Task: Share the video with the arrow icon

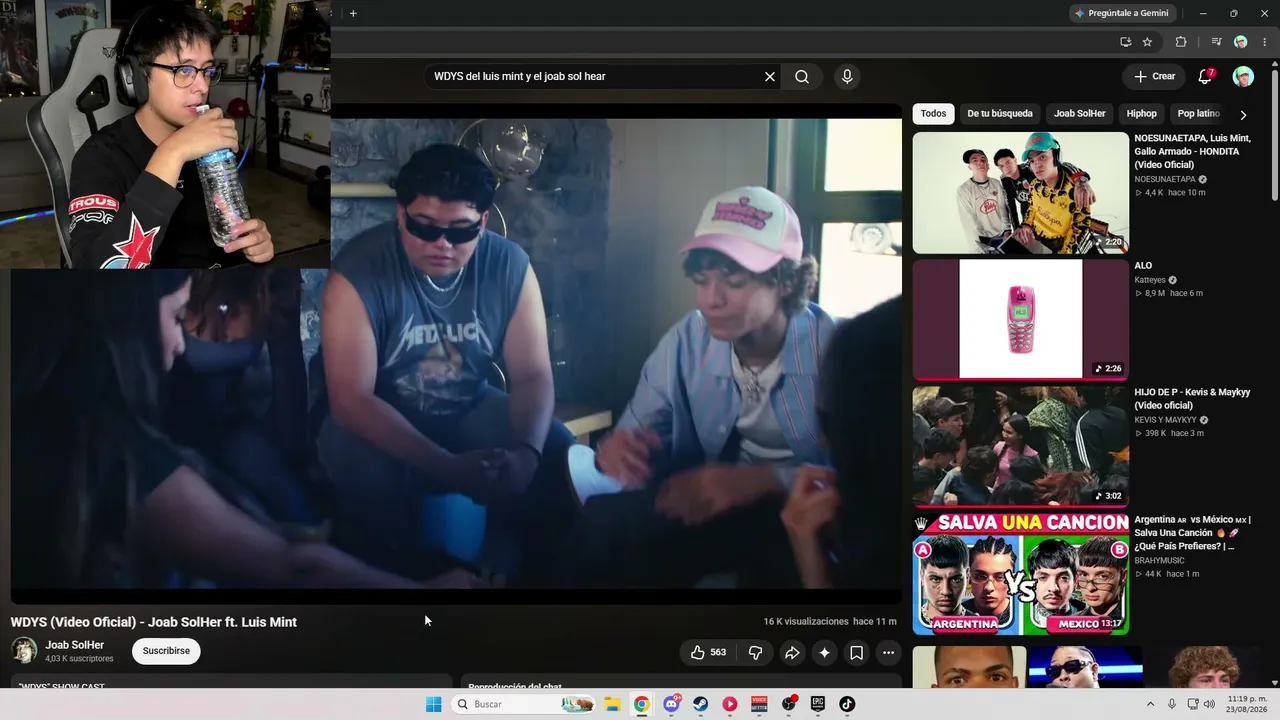Action: (x=792, y=653)
